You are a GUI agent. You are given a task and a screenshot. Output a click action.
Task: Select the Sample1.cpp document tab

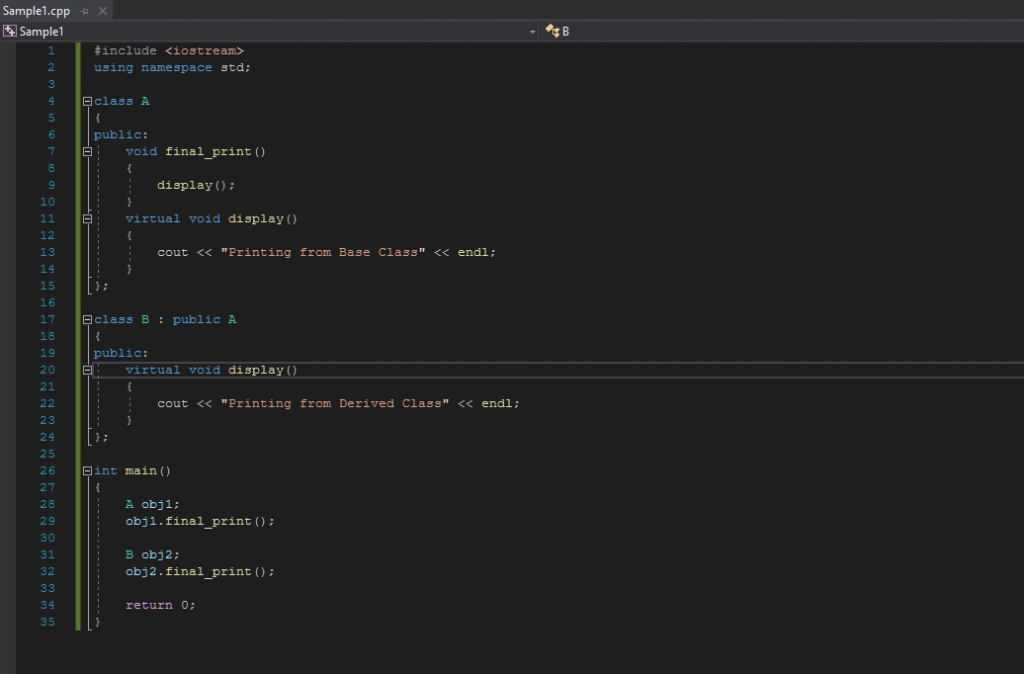[x=36, y=10]
